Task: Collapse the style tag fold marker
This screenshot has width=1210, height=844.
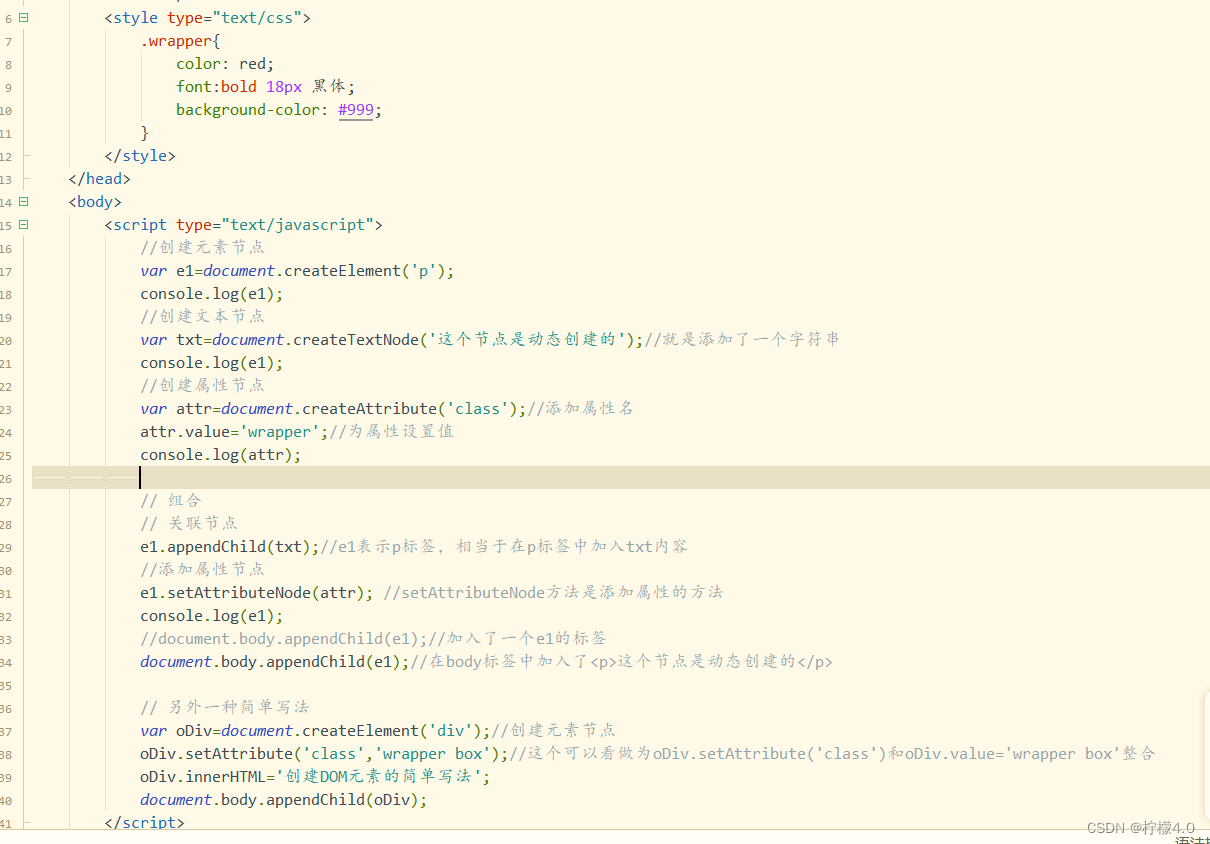Action: pos(24,18)
